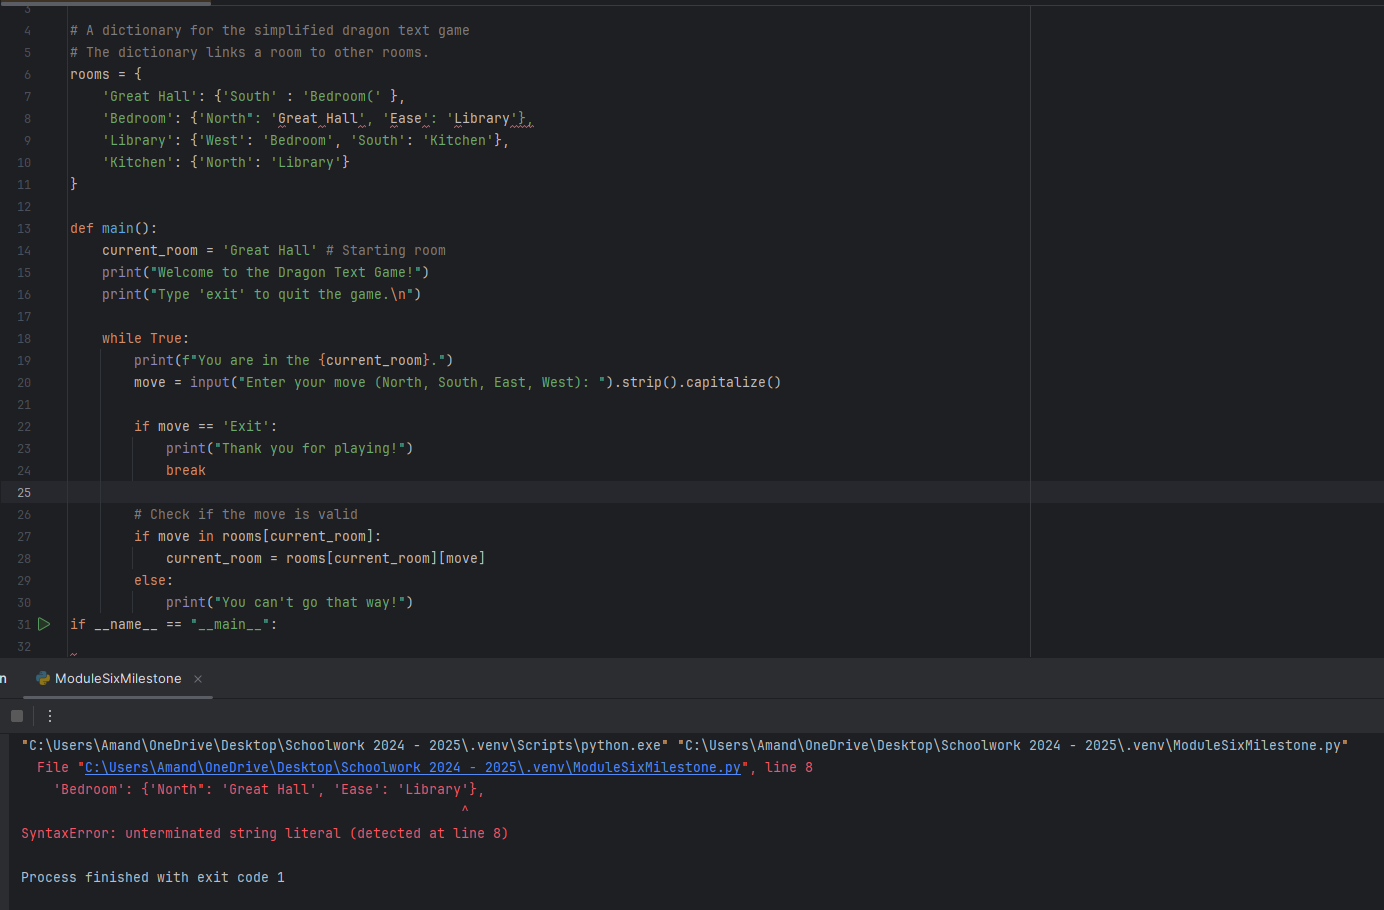Close the ModuleSixMilestone run tab

tap(198, 679)
